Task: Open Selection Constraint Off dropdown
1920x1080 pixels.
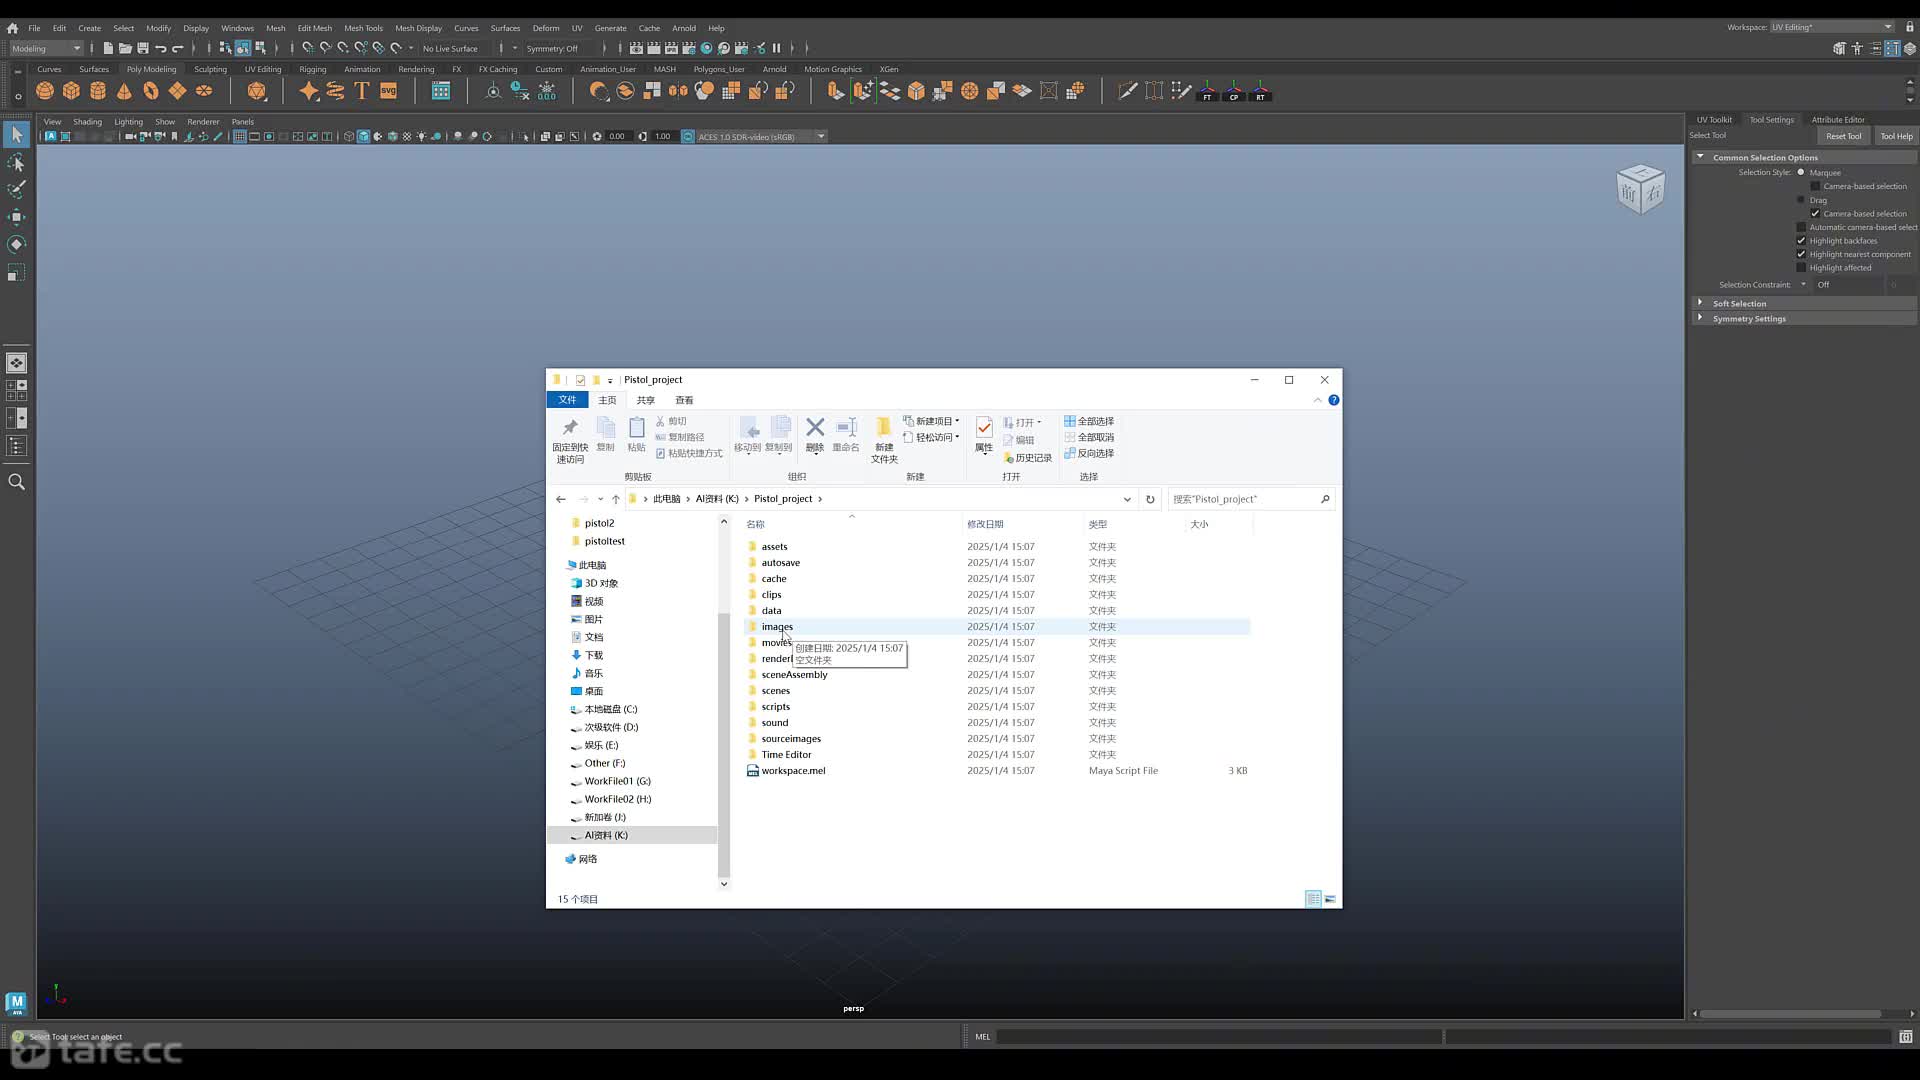Action: (1849, 285)
